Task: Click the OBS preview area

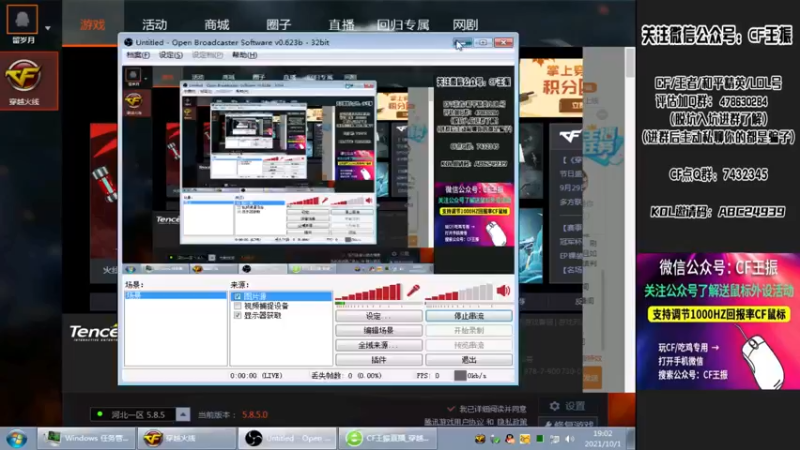Action: tap(318, 169)
